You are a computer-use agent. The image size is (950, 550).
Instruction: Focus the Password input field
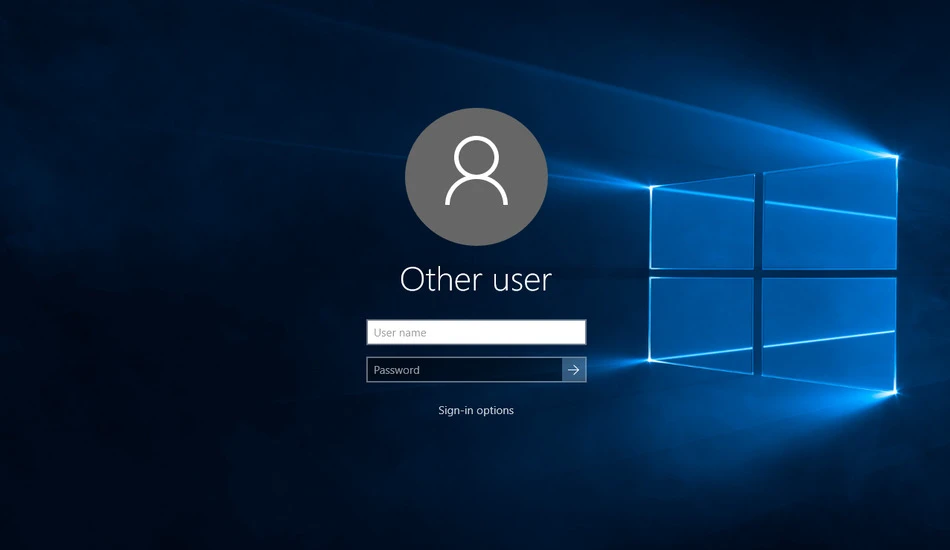click(x=465, y=369)
